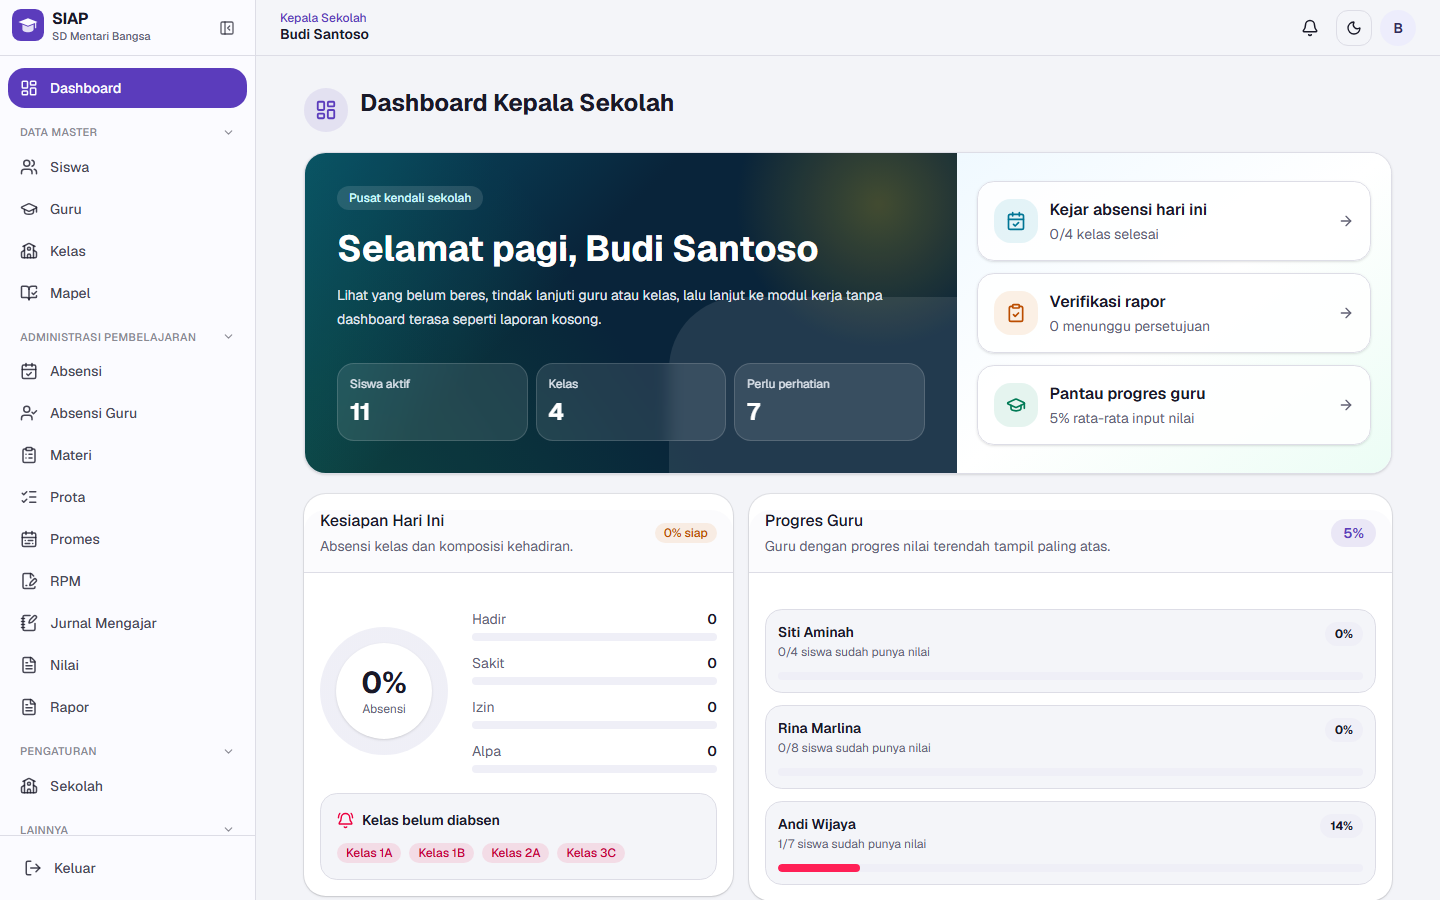Click the Mapel open book icon
Screen dimensions: 1440x900
click(29, 293)
